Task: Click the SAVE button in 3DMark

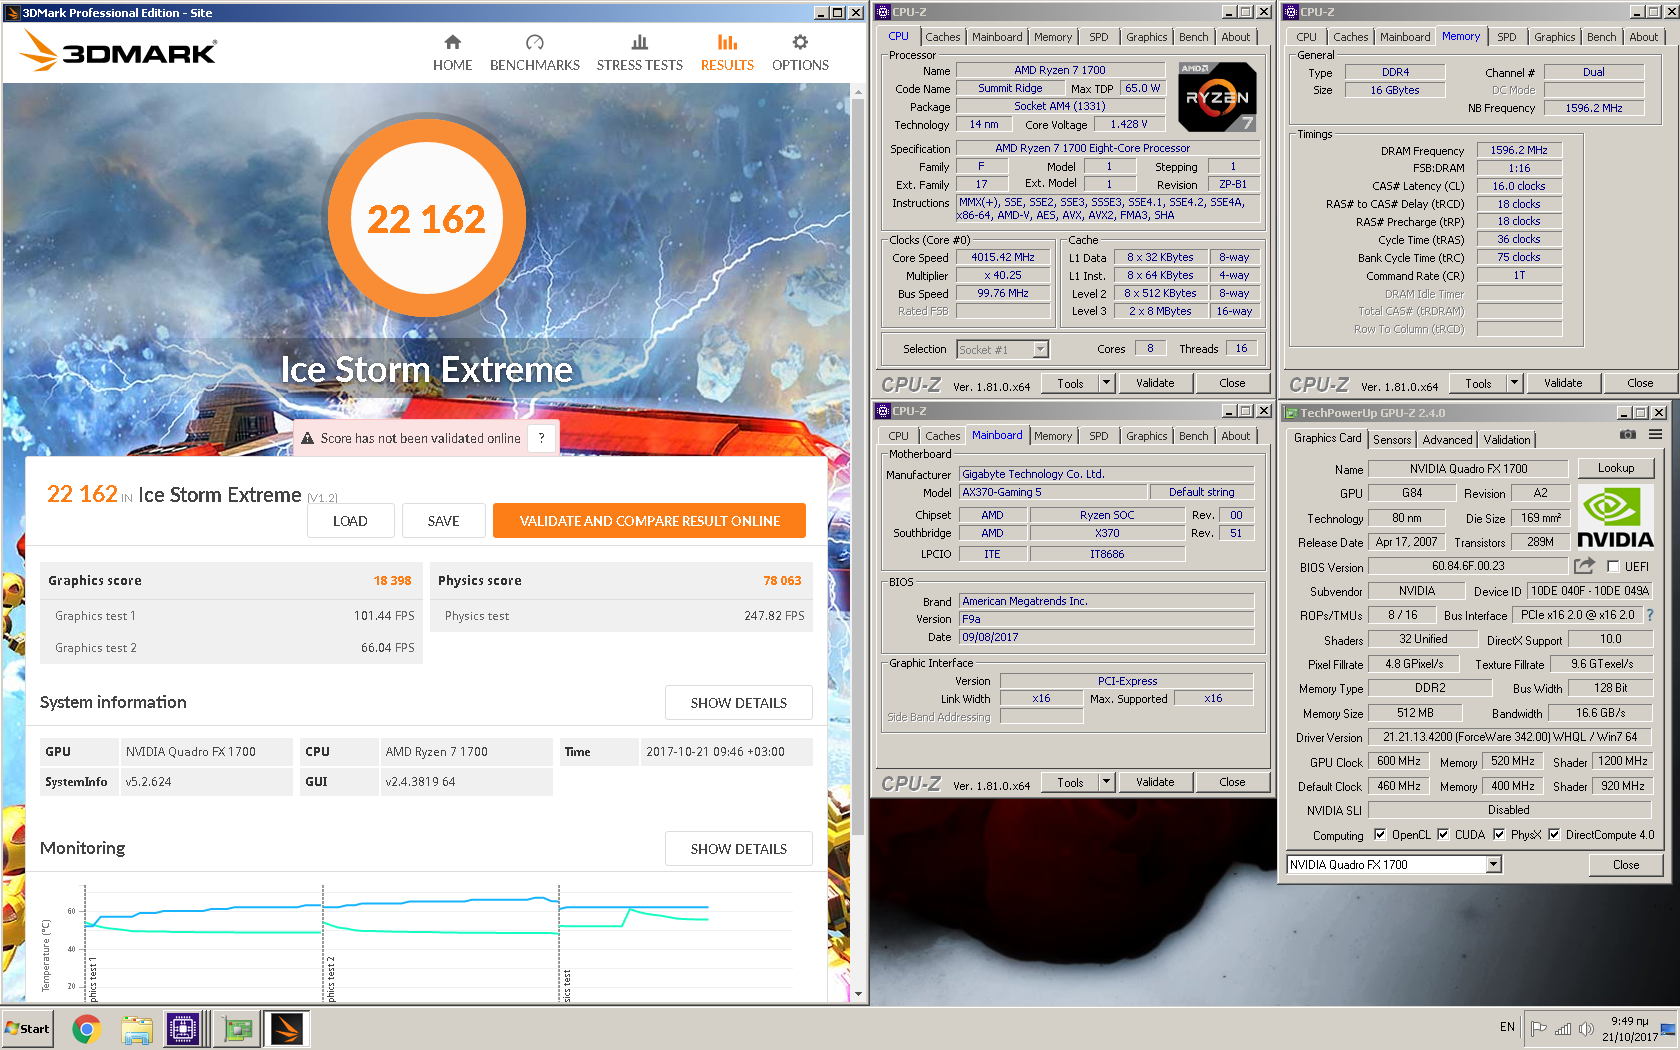Action: click(x=443, y=521)
